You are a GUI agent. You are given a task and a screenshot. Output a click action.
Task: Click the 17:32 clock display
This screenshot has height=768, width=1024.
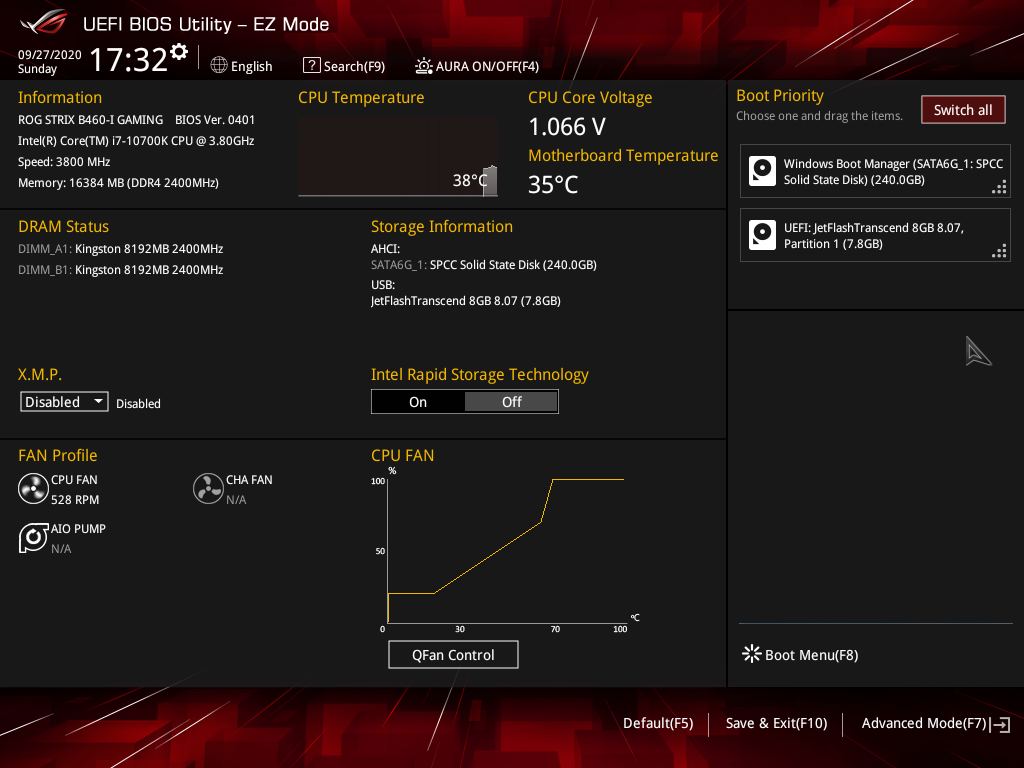click(129, 59)
